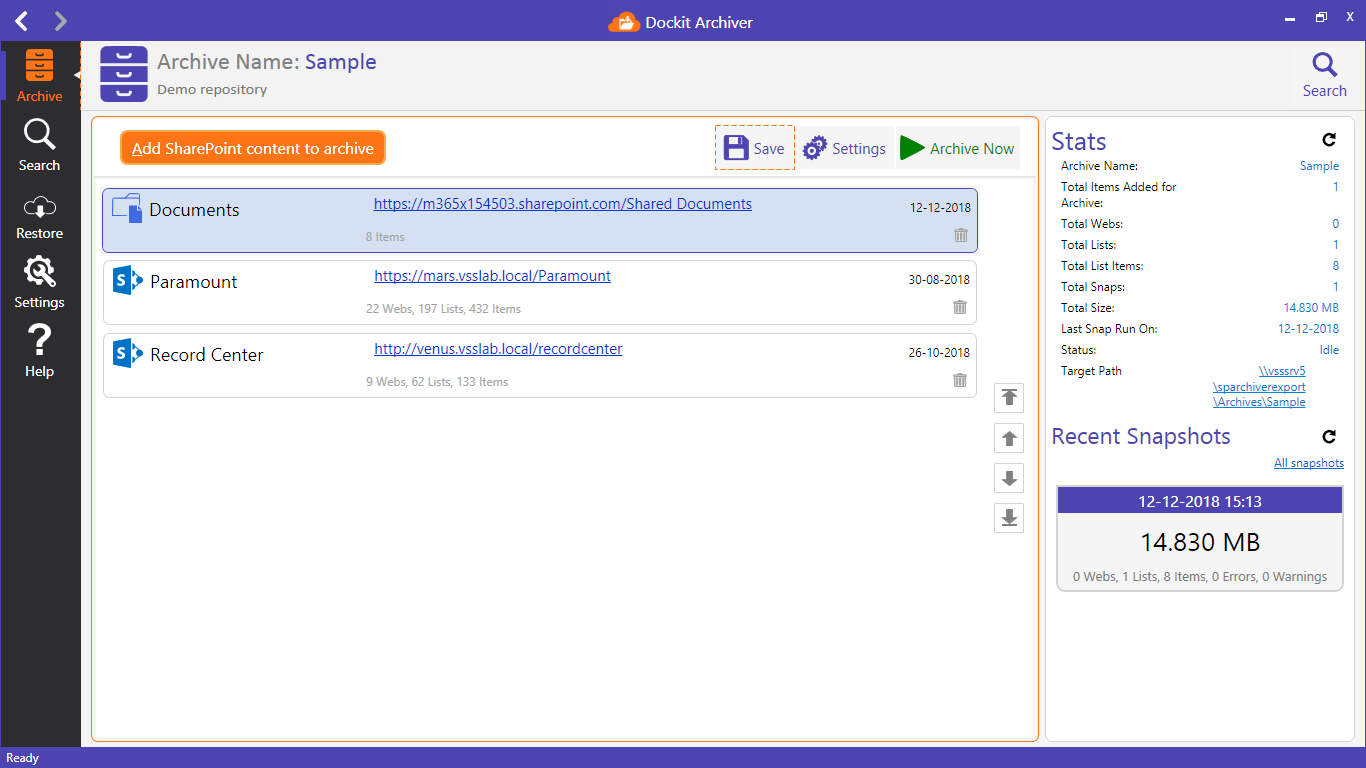This screenshot has width=1366, height=768.
Task: Select the Record Center row title
Action: pos(207,355)
